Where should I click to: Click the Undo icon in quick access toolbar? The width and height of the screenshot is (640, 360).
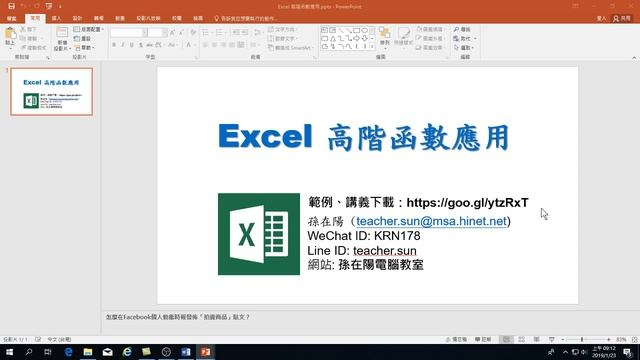tap(24, 6)
